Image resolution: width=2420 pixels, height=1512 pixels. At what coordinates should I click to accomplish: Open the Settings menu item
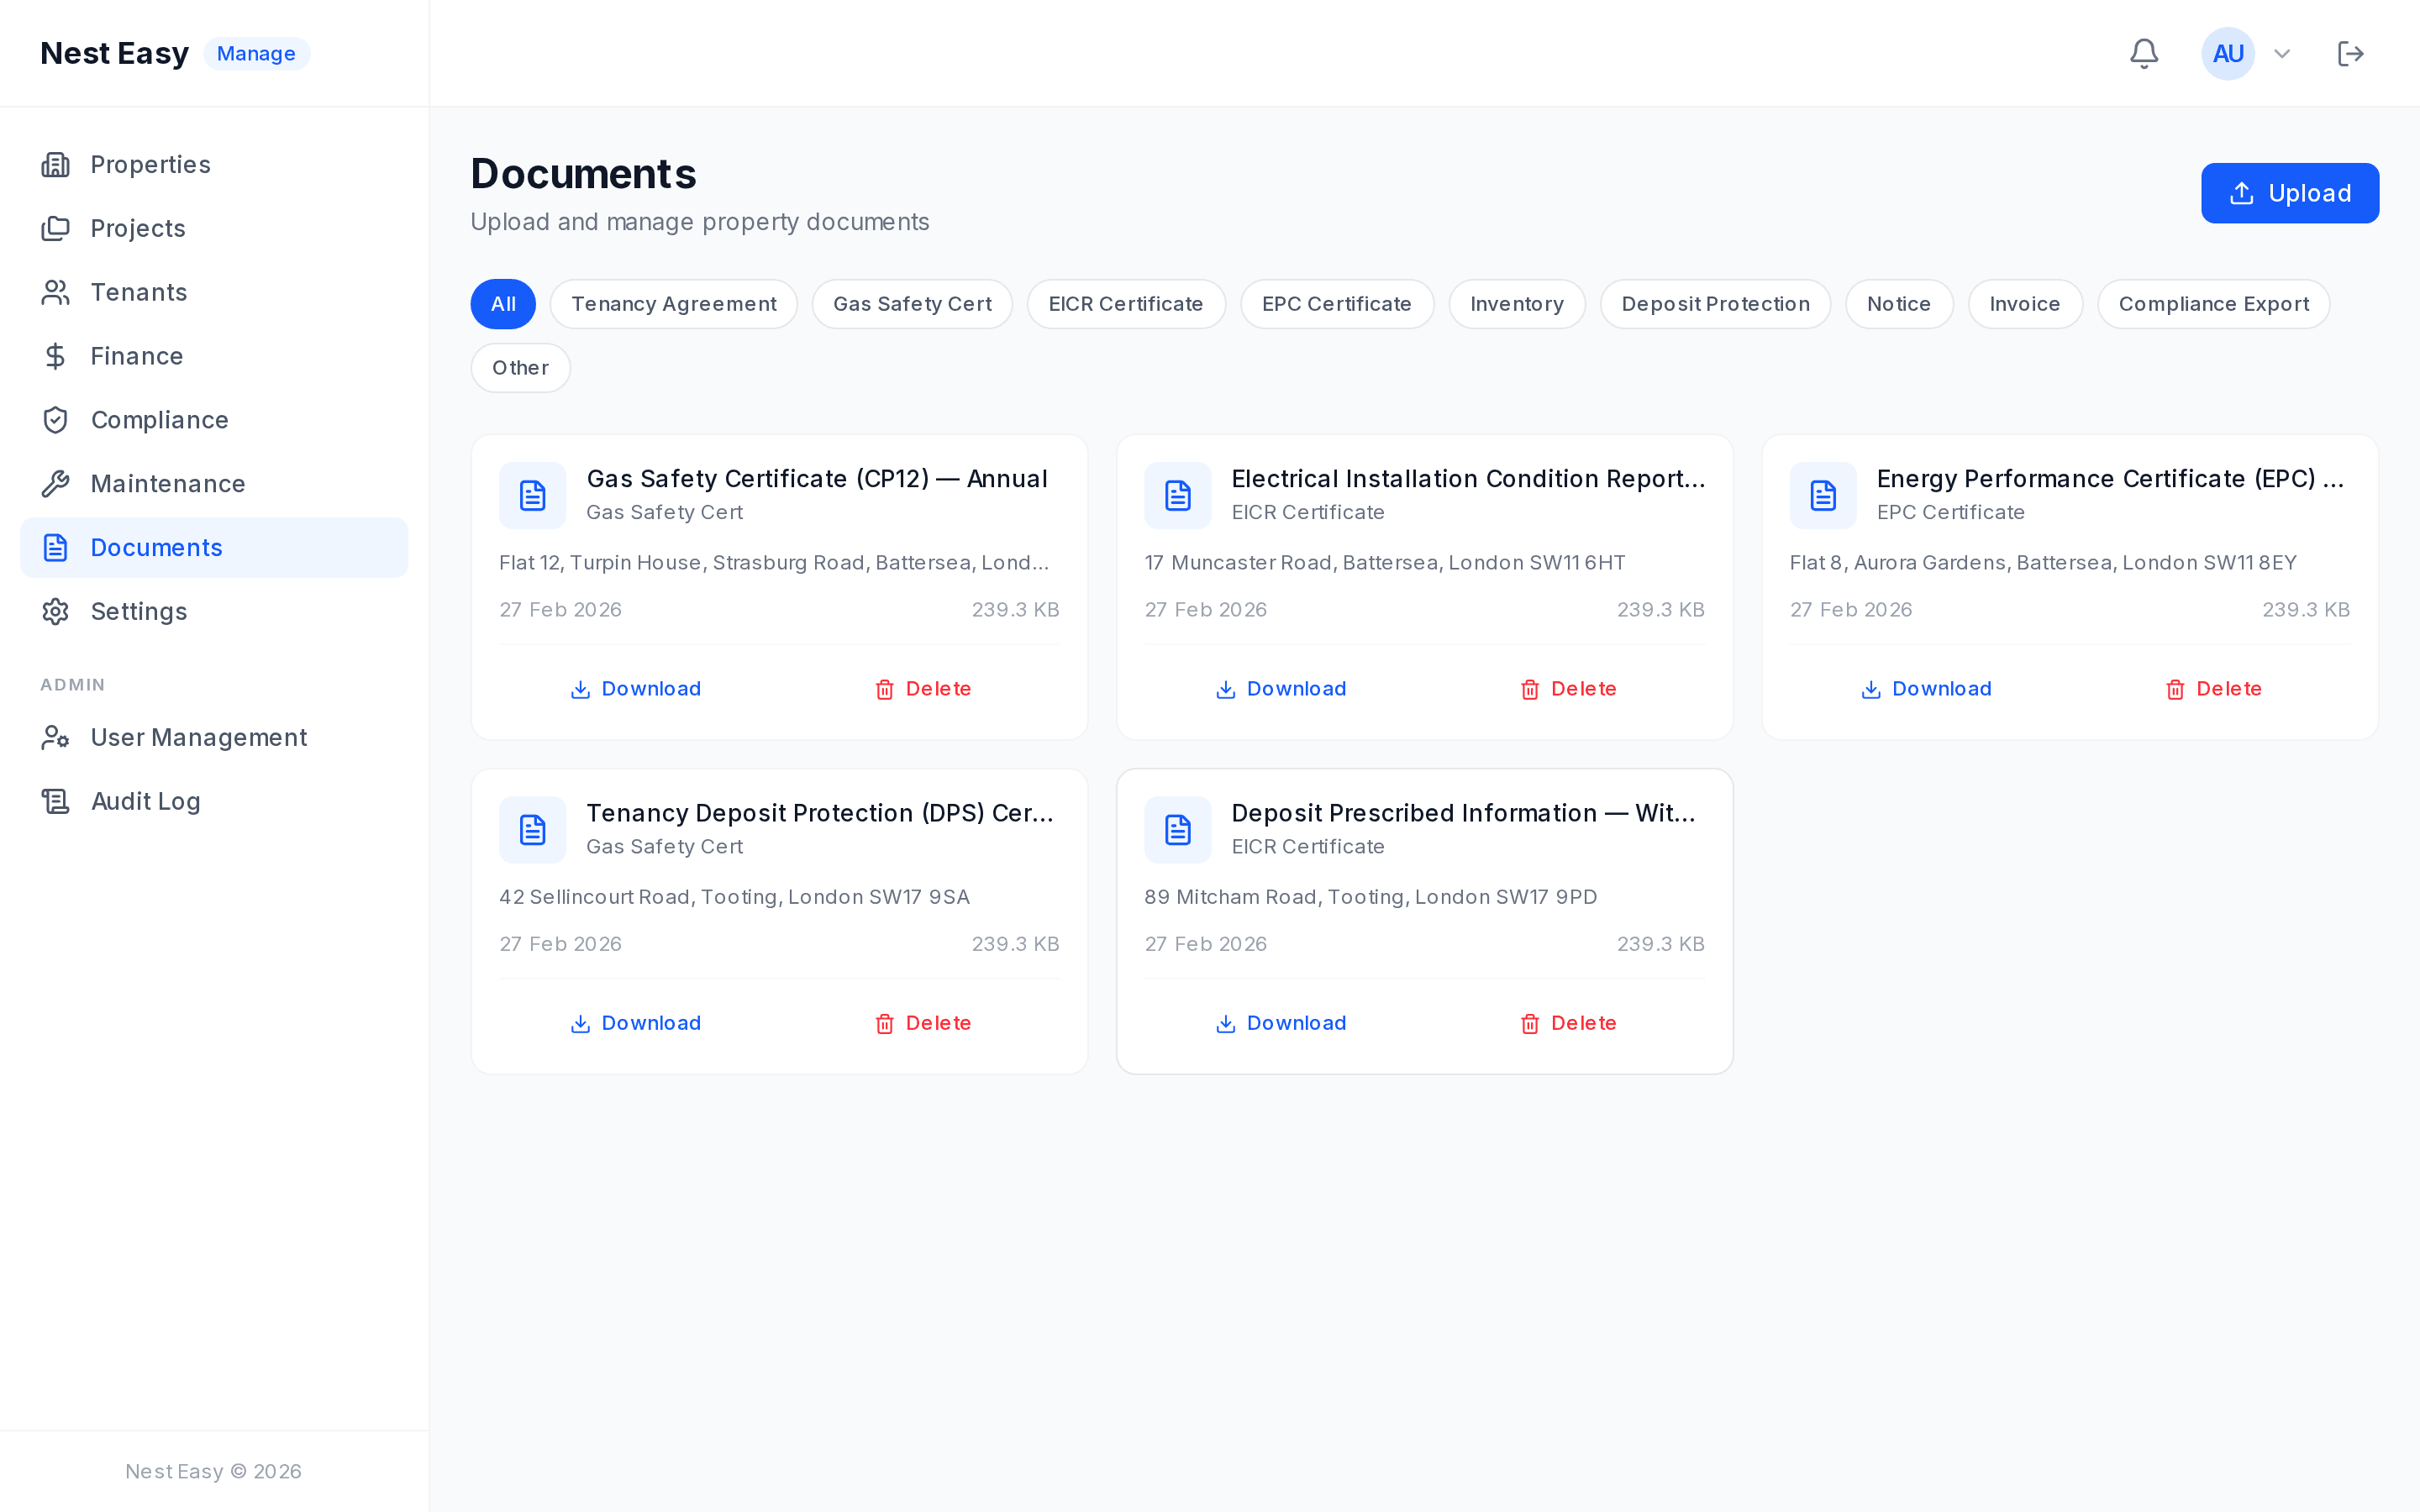pos(139,611)
